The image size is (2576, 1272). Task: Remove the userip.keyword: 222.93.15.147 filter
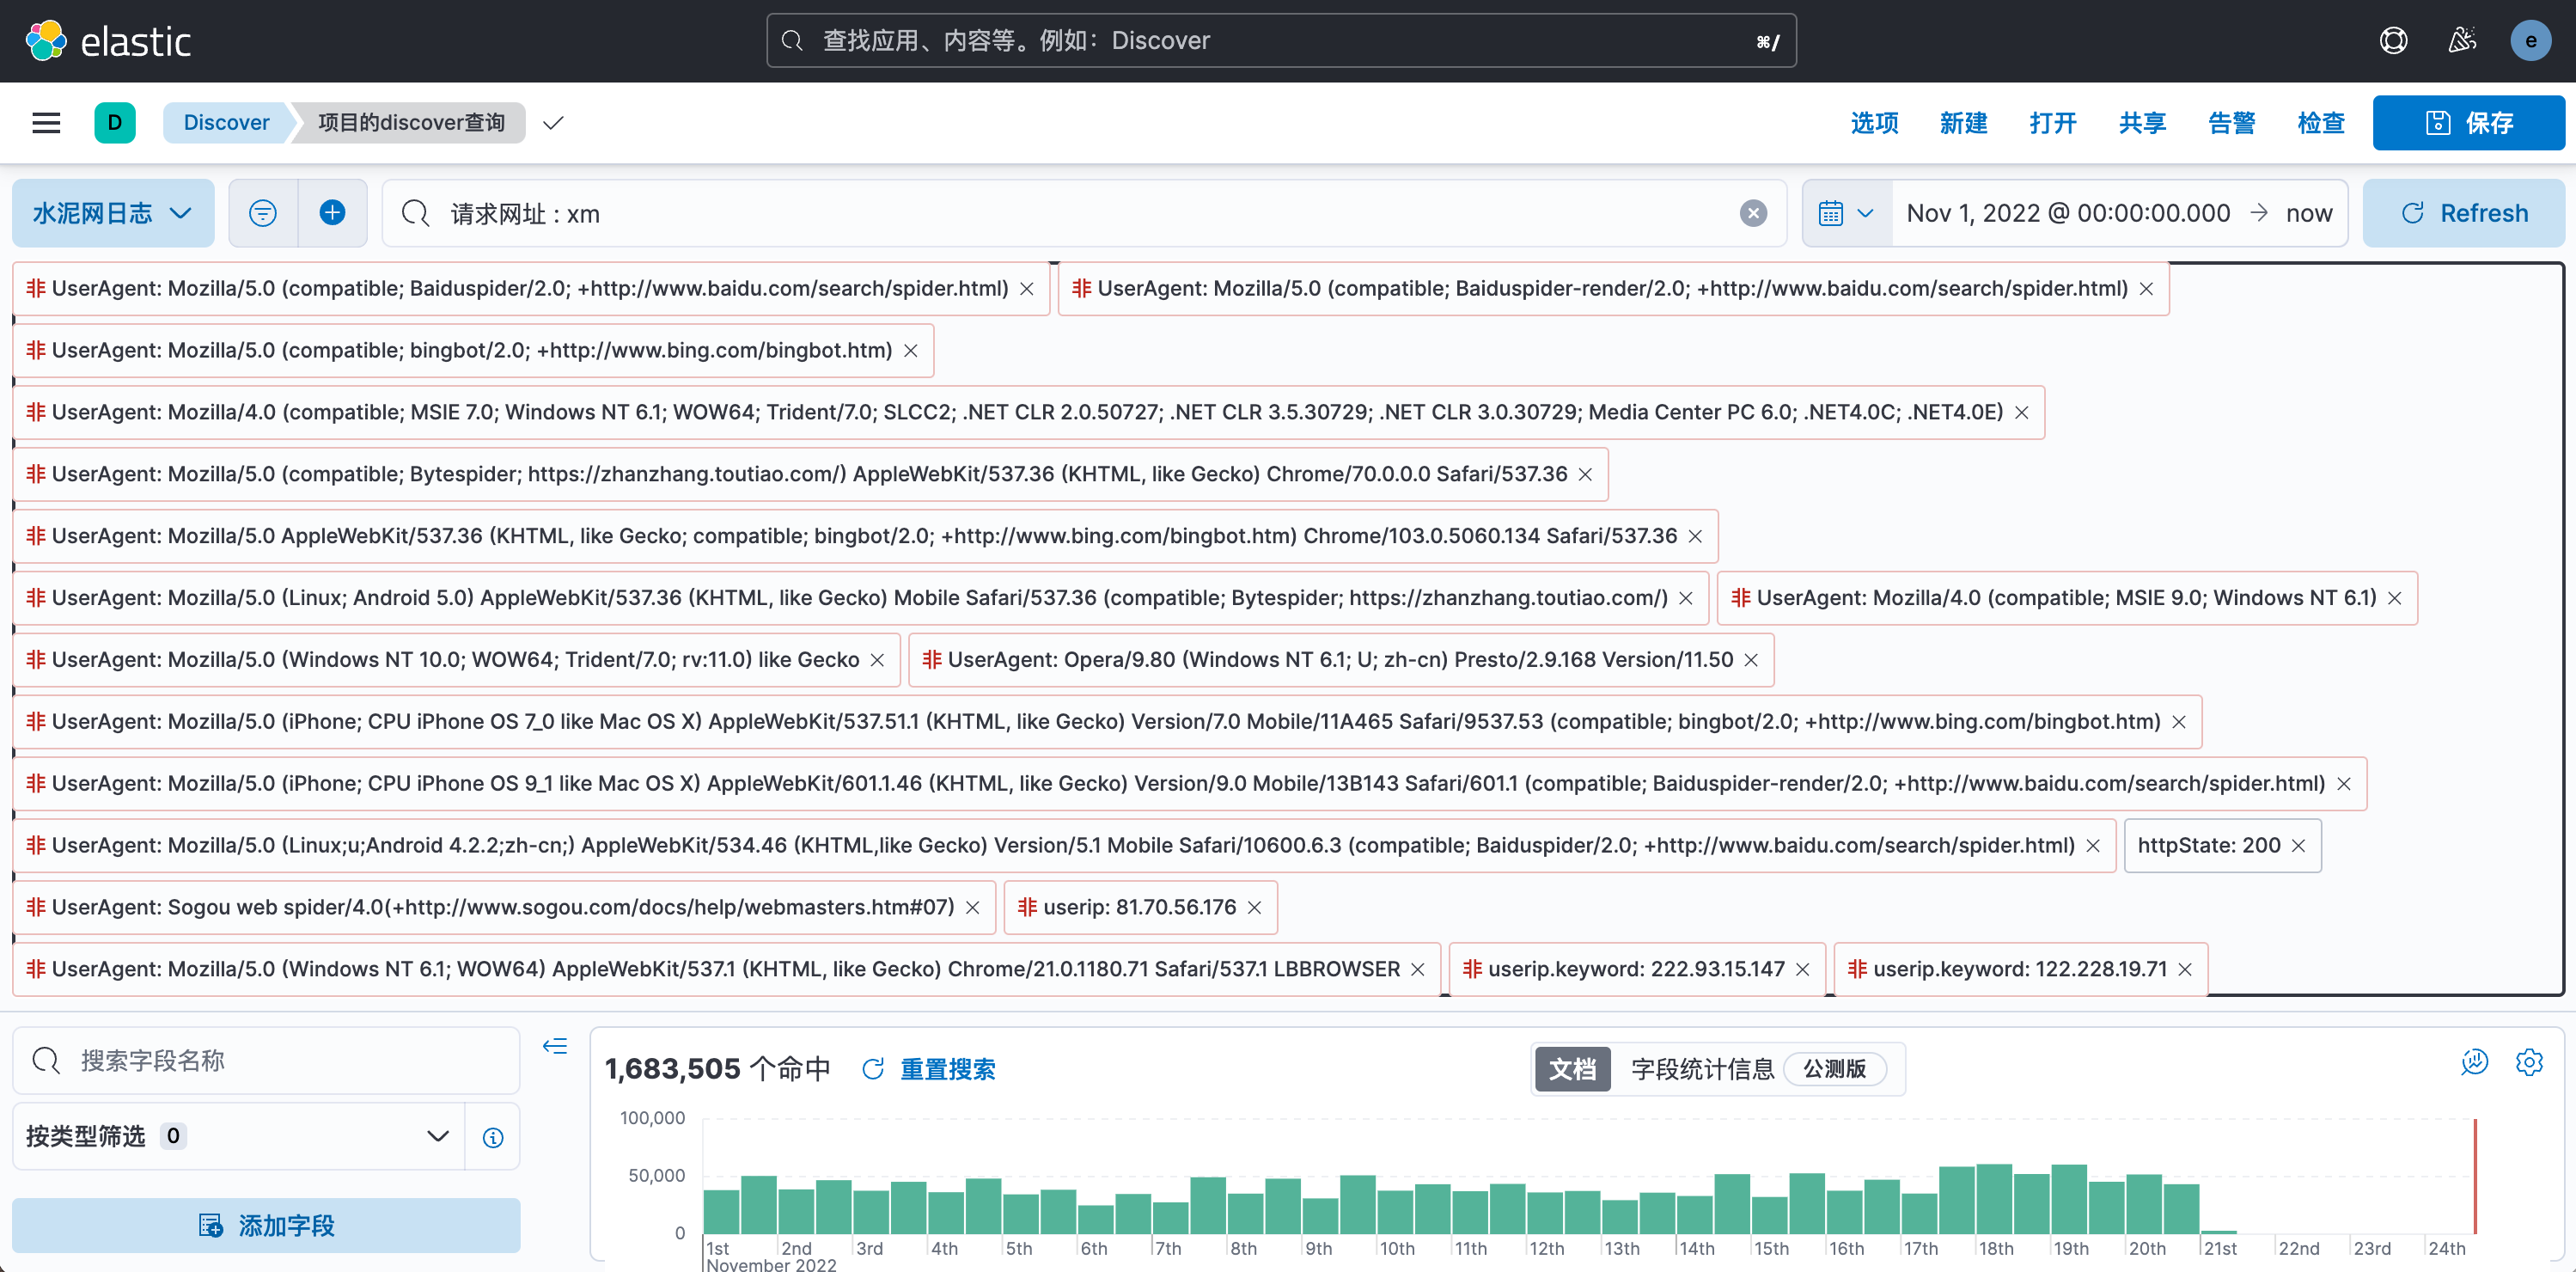click(1802, 970)
